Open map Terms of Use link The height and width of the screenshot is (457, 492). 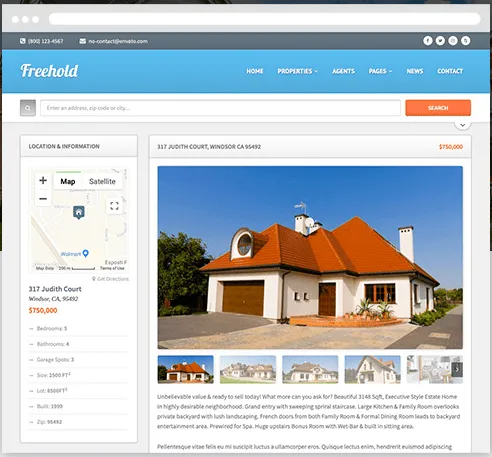112,268
